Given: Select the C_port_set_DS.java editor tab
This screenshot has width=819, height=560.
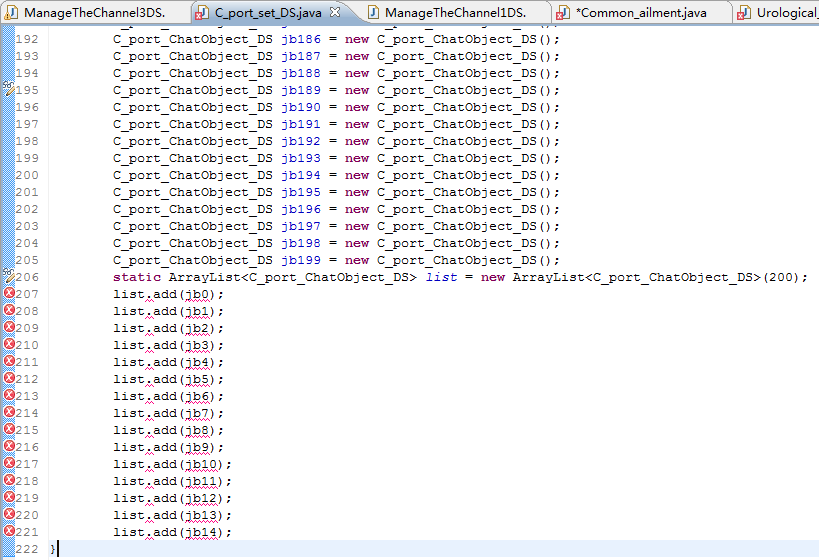Looking at the screenshot, I should pos(268,12).
